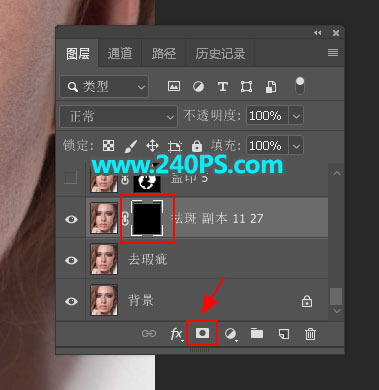Switch to the 历史记录 tab

[x=220, y=53]
